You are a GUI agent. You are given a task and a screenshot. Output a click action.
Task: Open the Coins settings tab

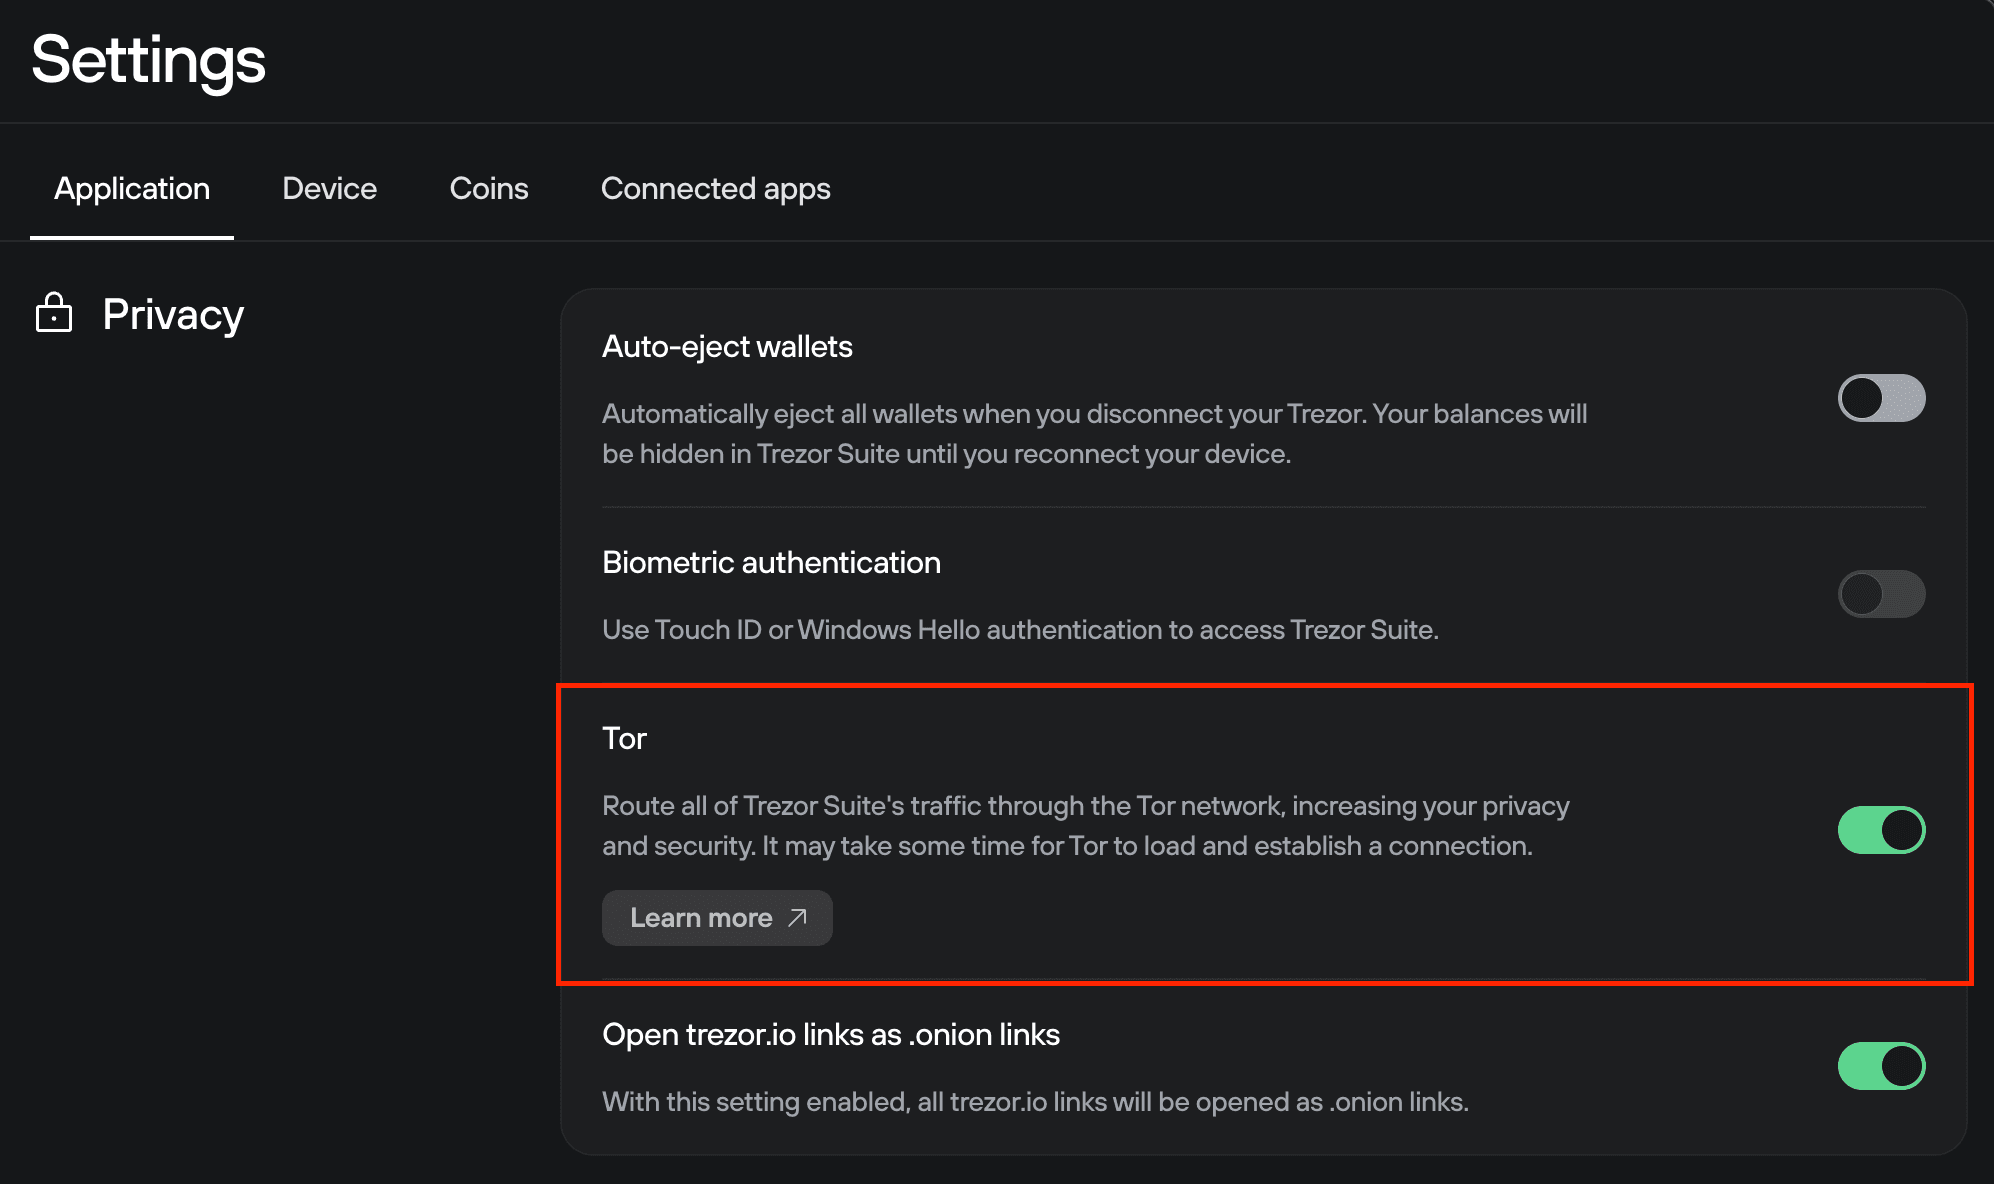[x=489, y=188]
